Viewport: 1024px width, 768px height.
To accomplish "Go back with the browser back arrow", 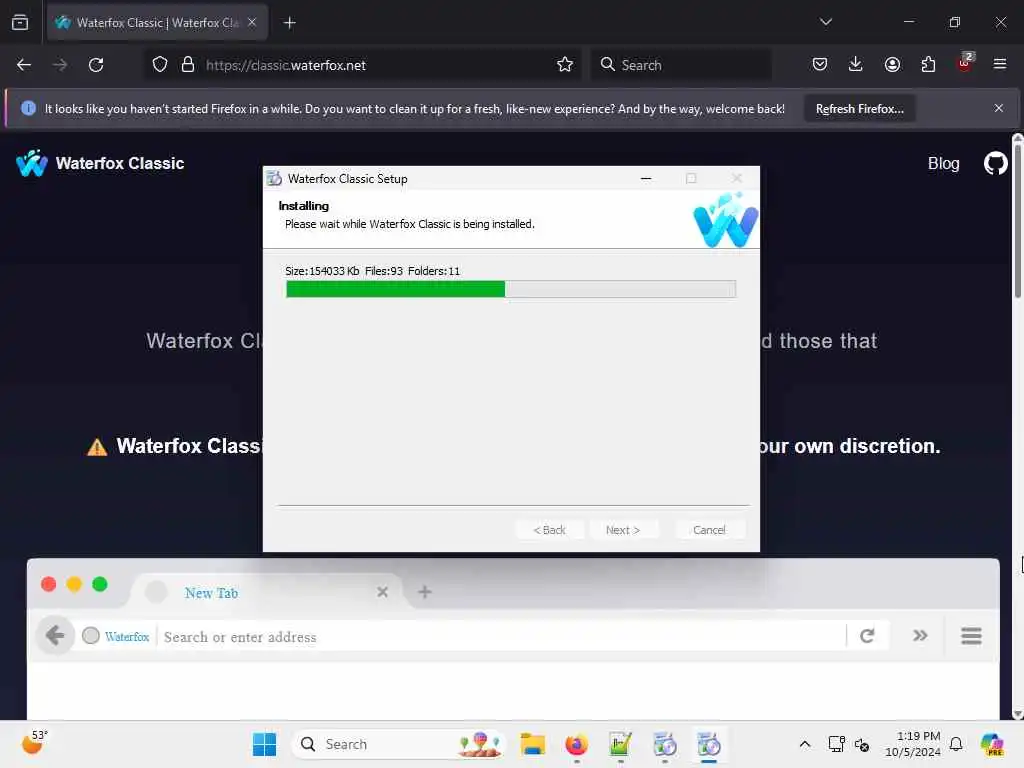I will 24,65.
